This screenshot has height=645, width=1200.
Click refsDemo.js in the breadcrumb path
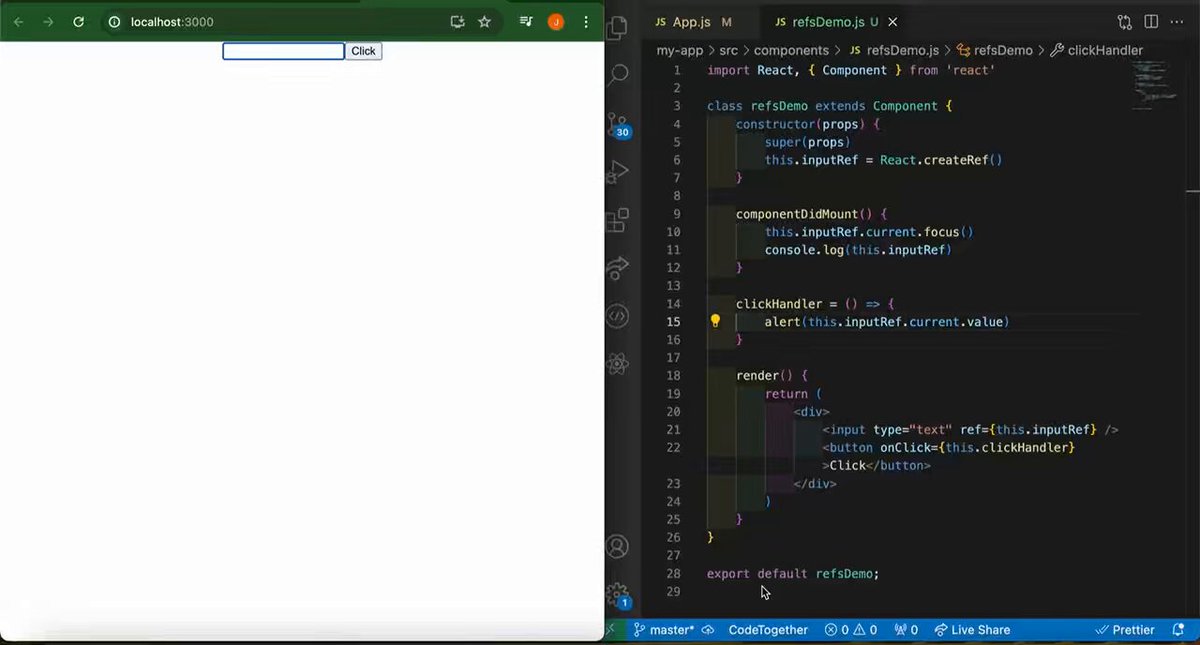[x=893, y=50]
